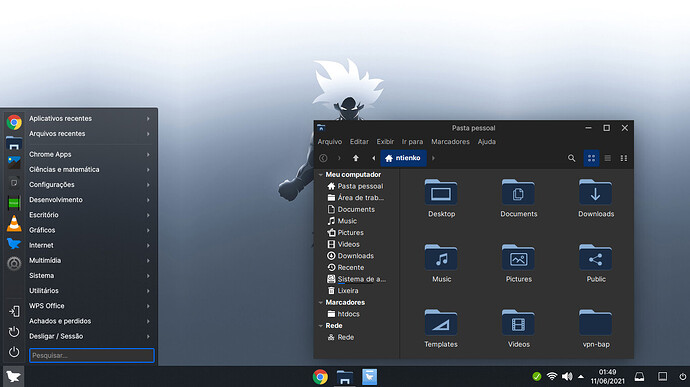
Task: Open the Pictures folder icon
Action: (x=518, y=263)
